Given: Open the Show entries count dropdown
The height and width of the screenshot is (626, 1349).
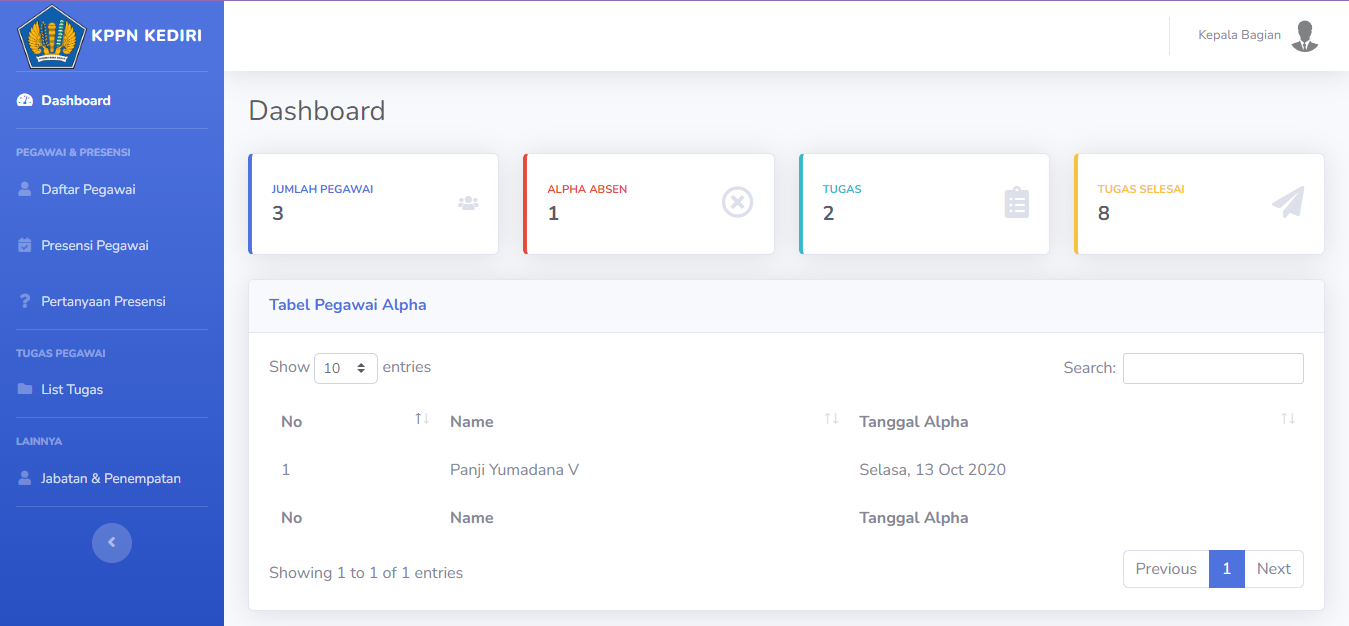Looking at the screenshot, I should tap(346, 368).
